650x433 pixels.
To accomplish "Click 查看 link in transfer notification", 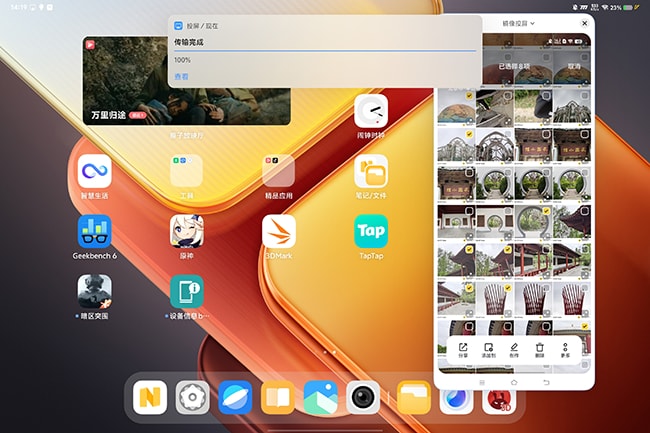I will 181,75.
